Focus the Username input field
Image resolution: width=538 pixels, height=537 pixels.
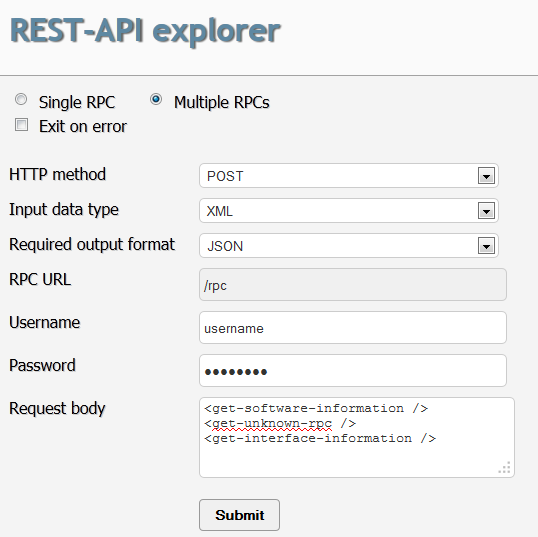point(353,328)
